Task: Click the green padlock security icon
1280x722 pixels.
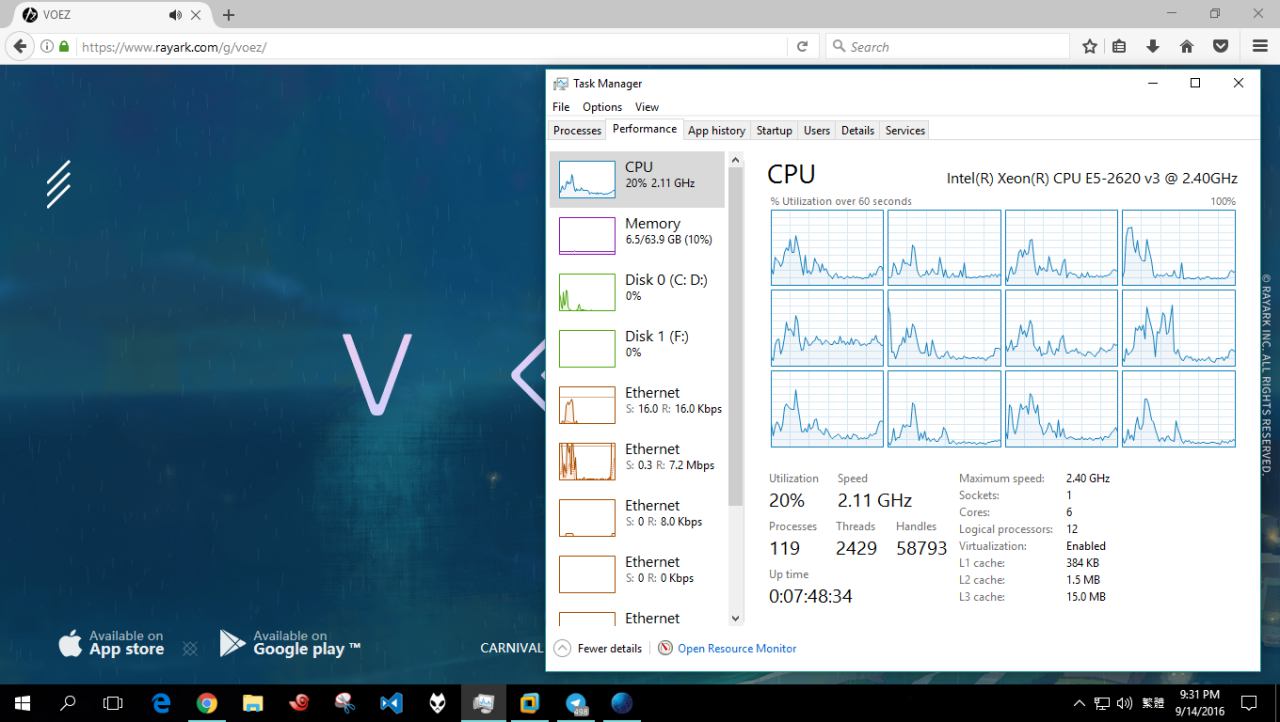Action: pos(64,46)
